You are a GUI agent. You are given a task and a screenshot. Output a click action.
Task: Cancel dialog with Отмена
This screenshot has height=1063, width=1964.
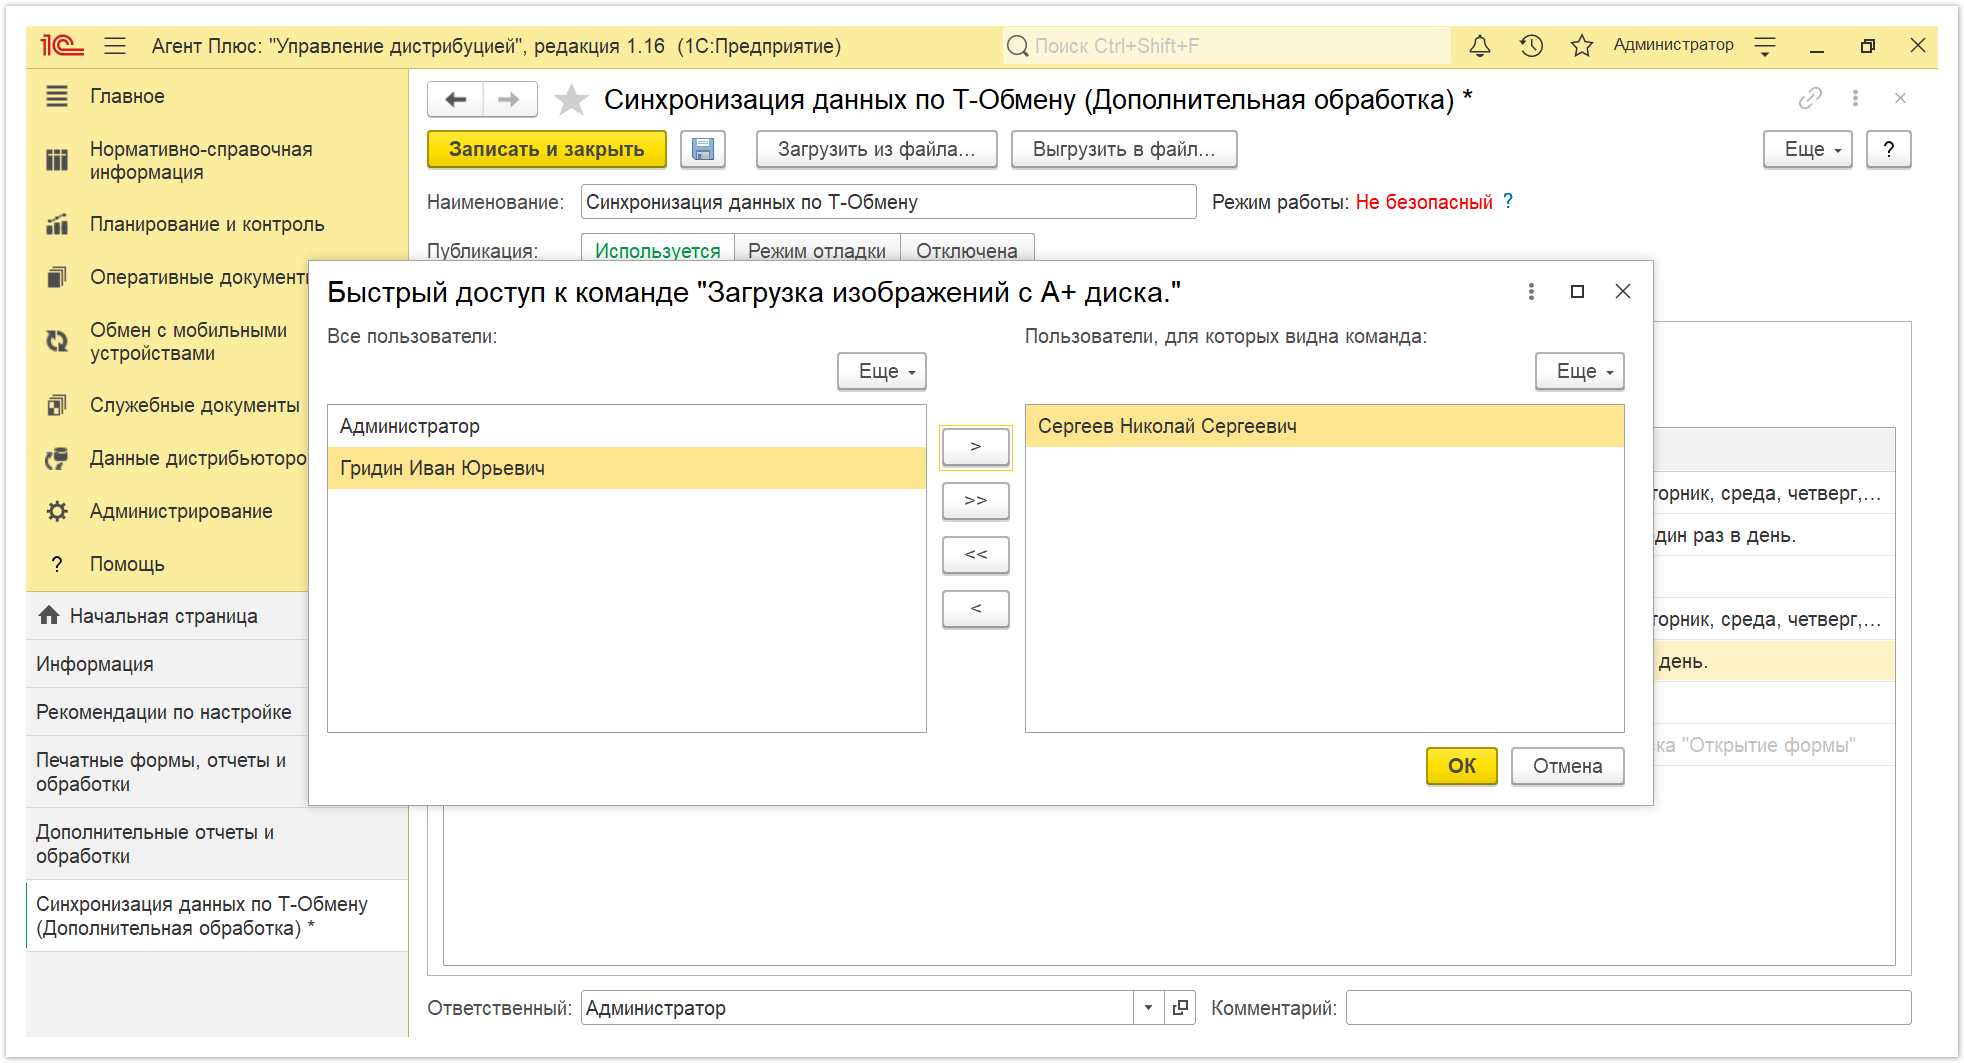click(1568, 766)
